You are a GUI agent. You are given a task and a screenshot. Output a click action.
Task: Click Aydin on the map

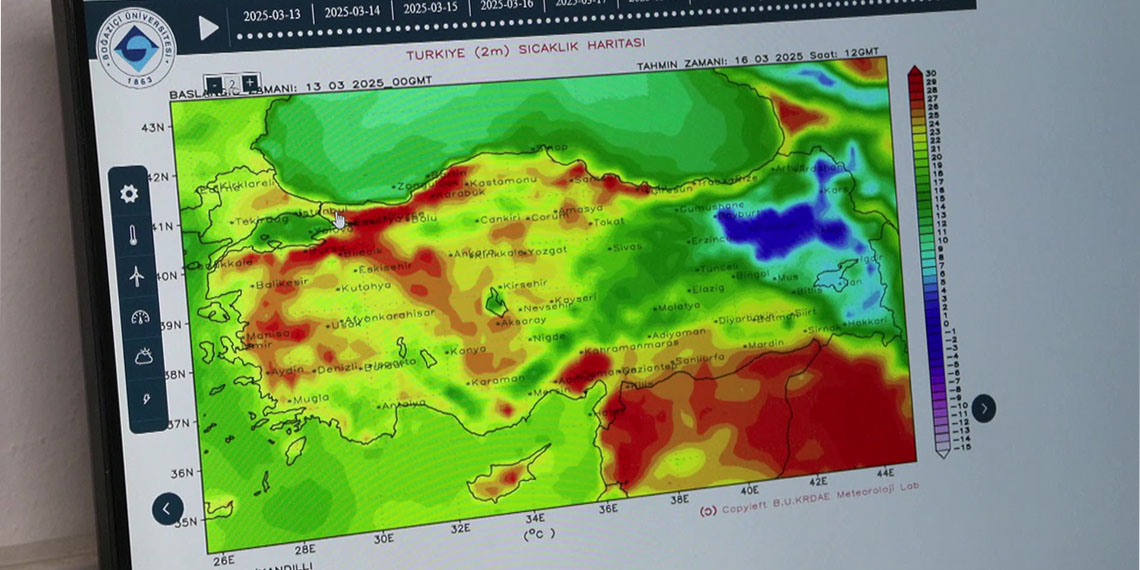coord(285,372)
